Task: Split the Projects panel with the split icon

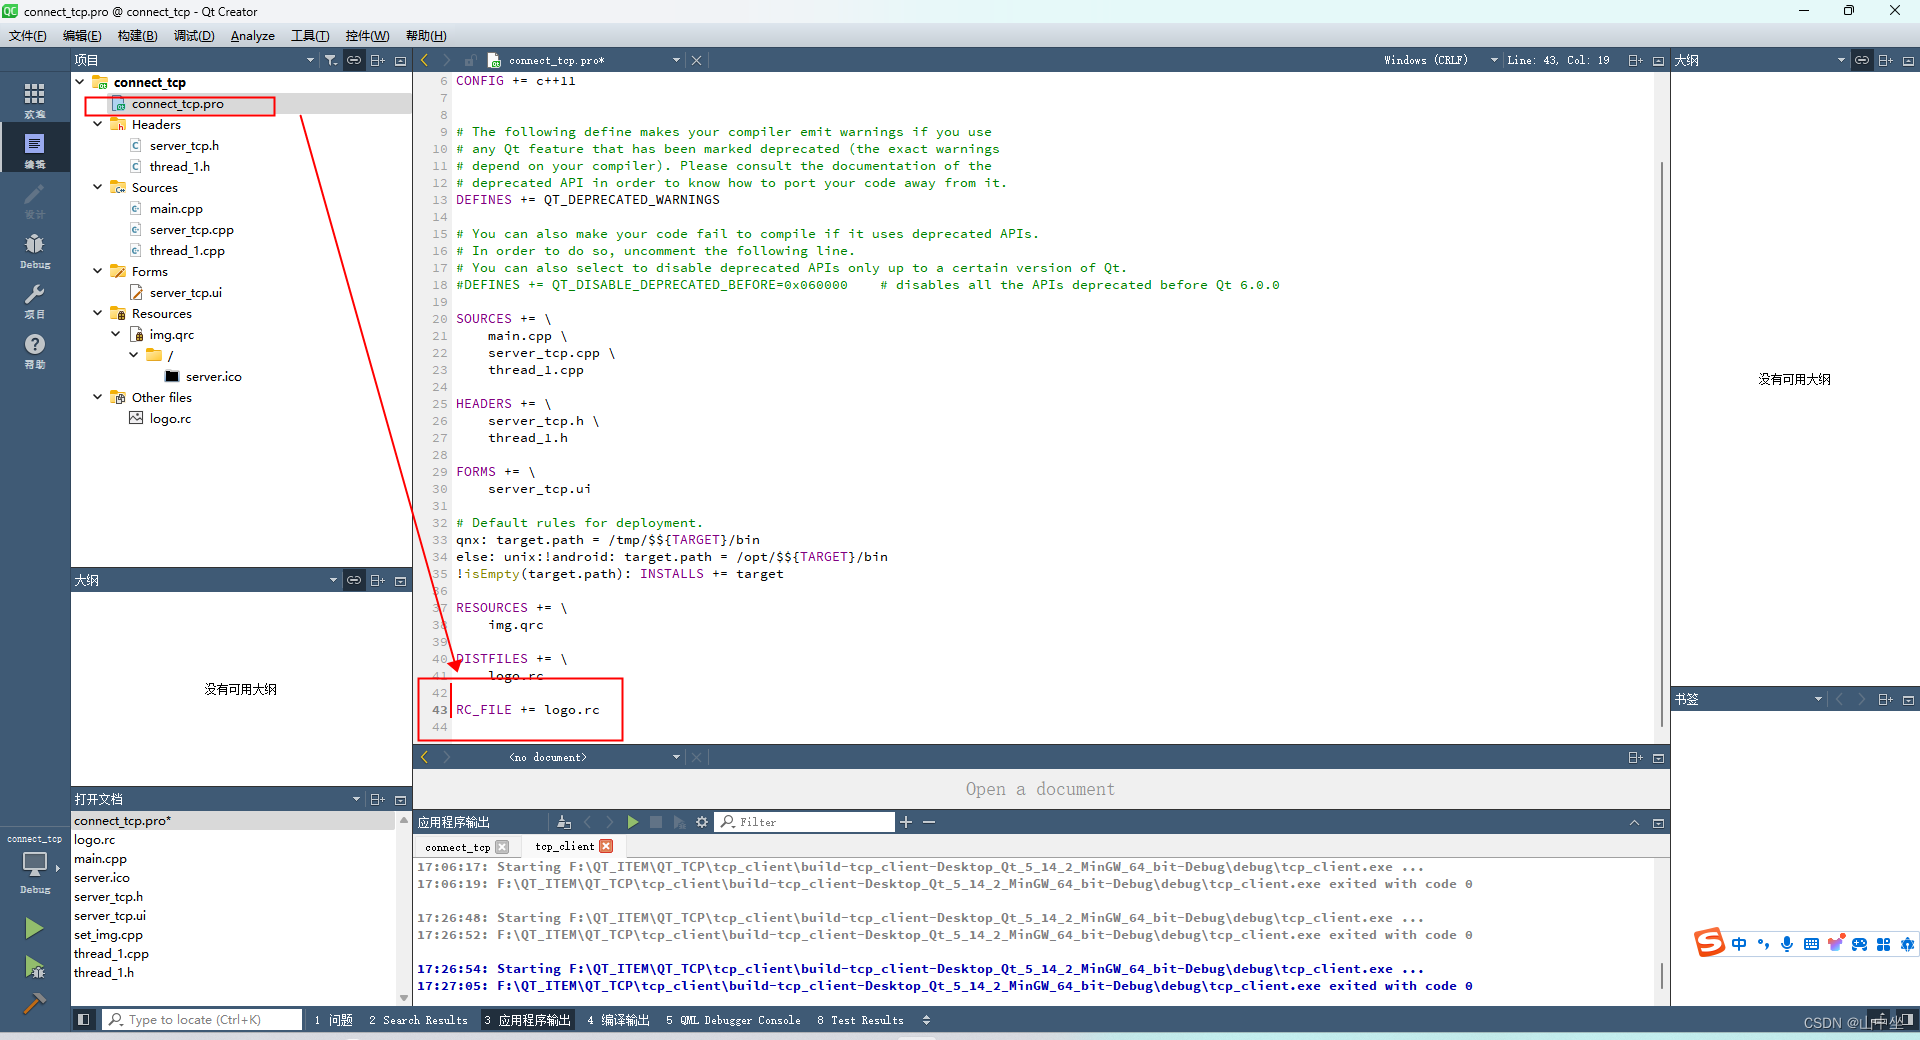Action: click(378, 60)
